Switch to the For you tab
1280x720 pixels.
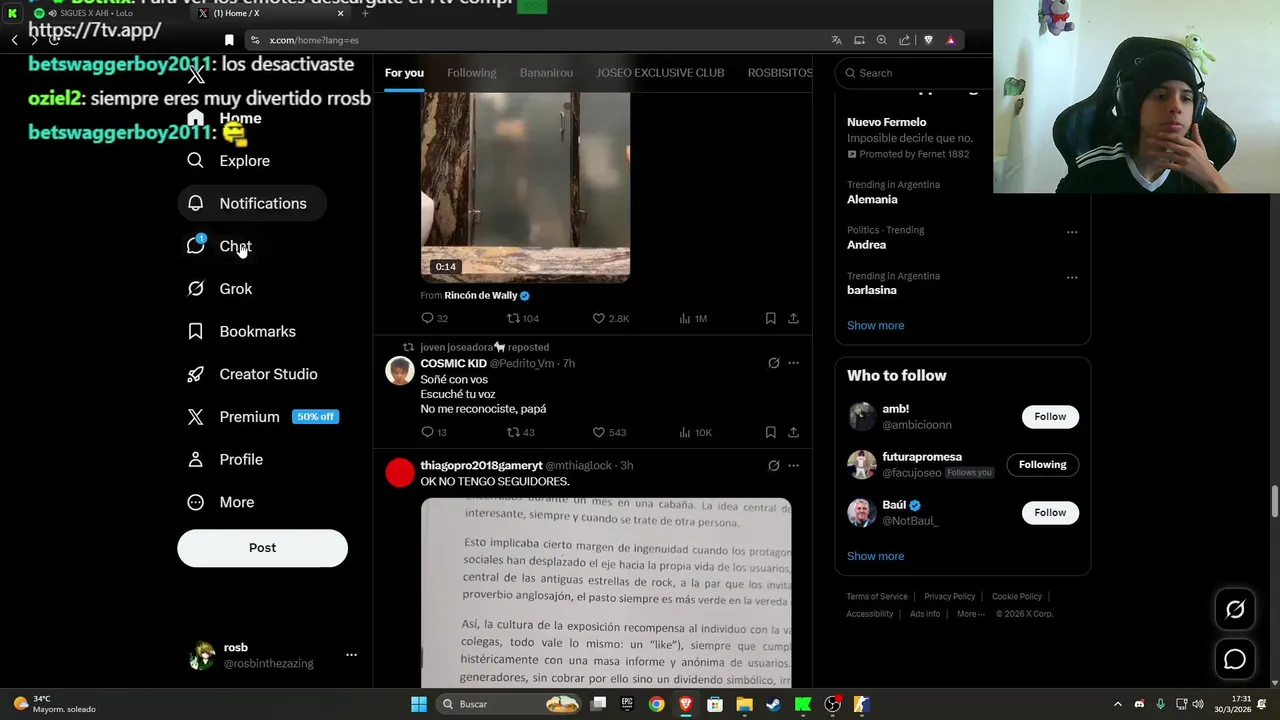tap(404, 73)
